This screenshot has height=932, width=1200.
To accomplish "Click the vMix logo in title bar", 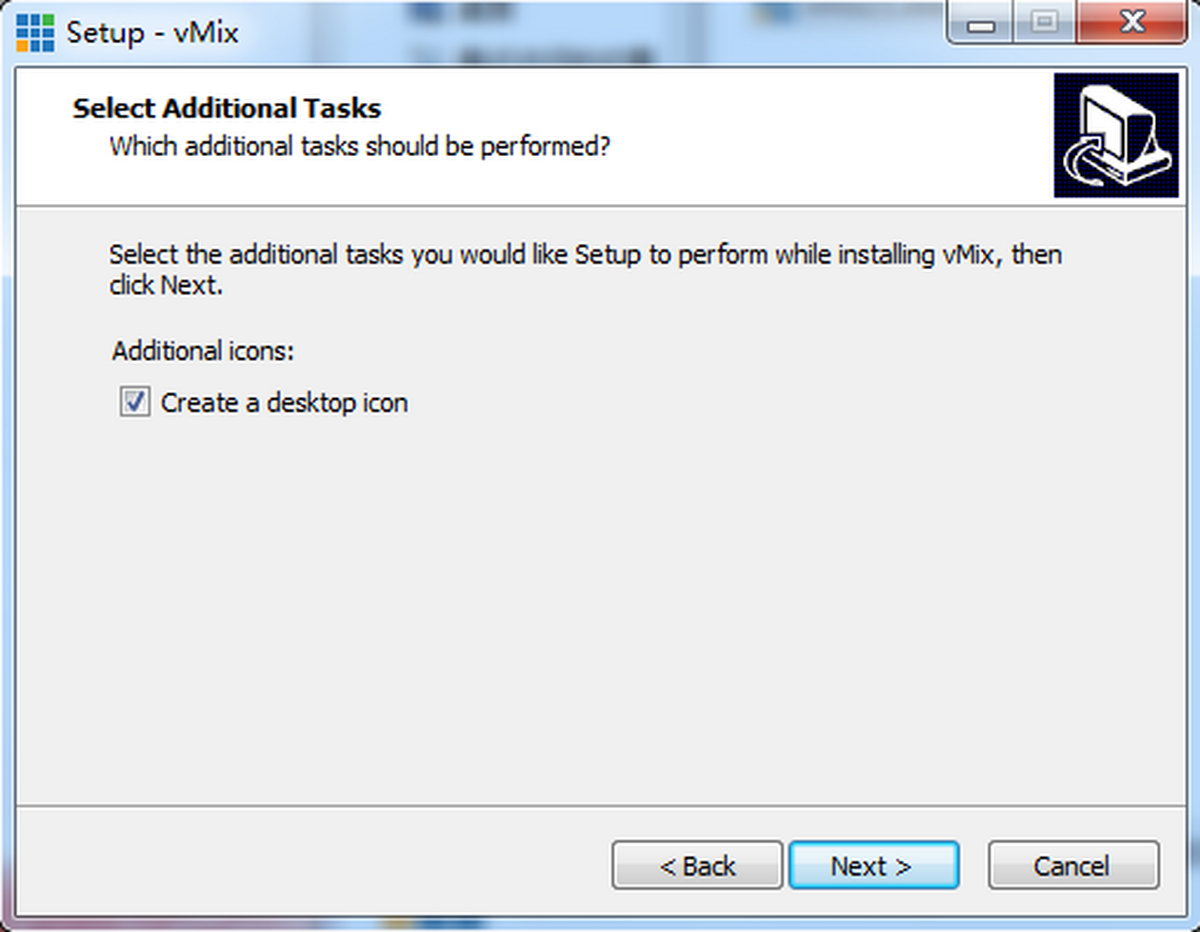I will tap(36, 32).
